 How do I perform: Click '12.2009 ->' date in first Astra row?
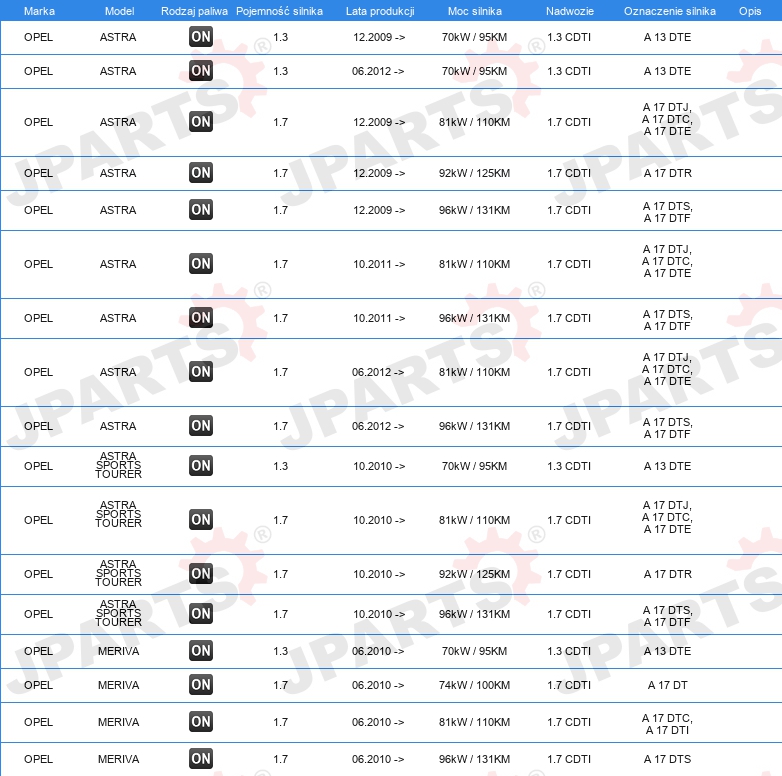(x=379, y=37)
